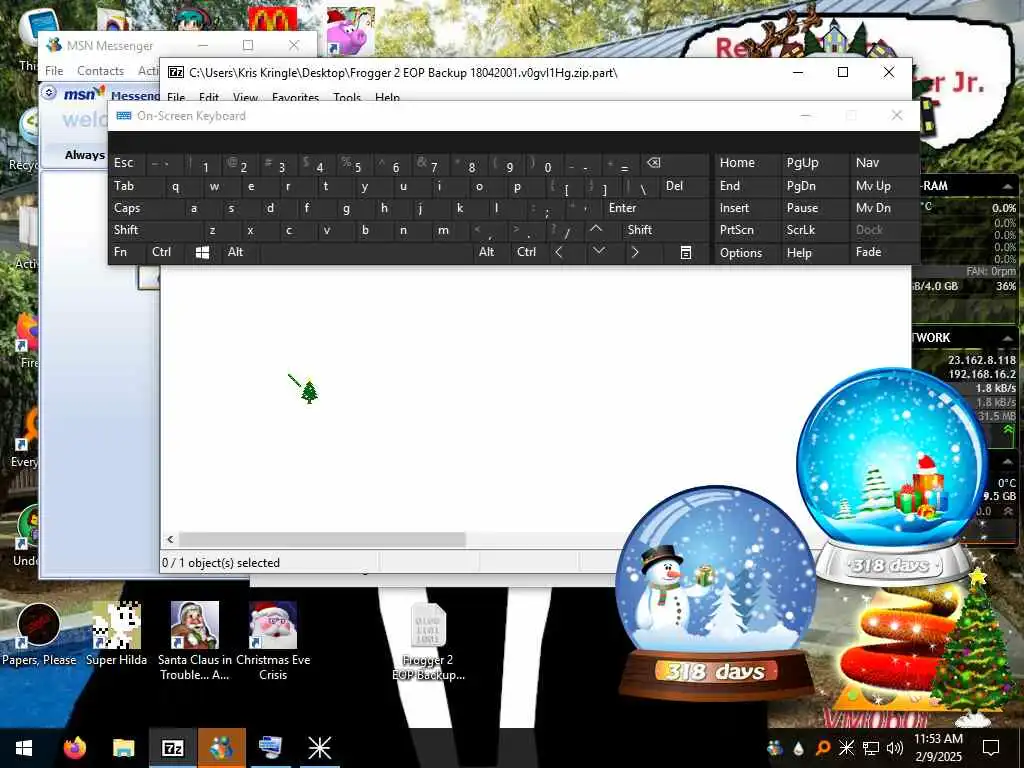The width and height of the screenshot is (1024, 768).
Task: Click the pink pig Santa desktop icon
Action: [x=351, y=31]
